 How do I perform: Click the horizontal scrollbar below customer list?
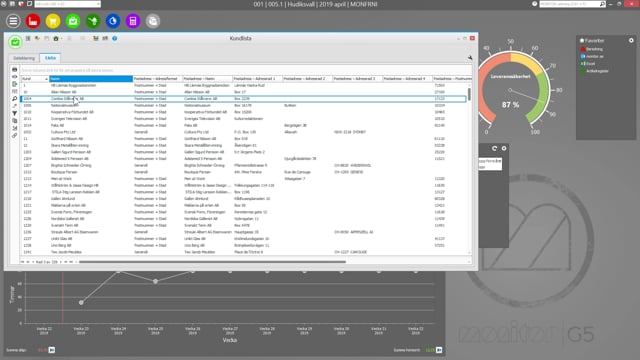tap(212, 262)
